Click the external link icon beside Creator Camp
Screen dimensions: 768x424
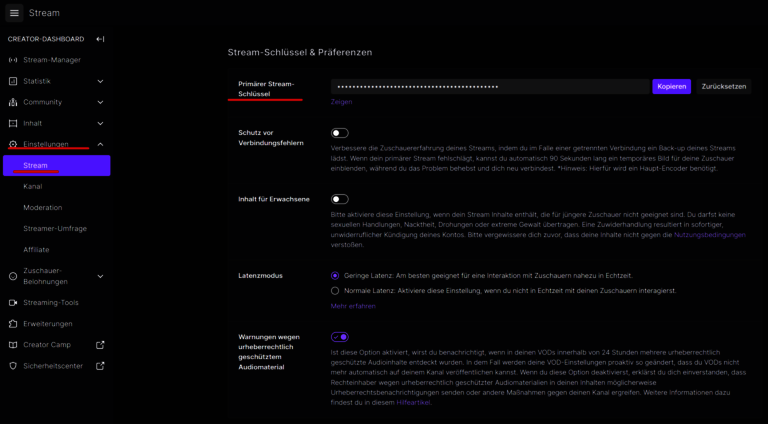(x=100, y=345)
